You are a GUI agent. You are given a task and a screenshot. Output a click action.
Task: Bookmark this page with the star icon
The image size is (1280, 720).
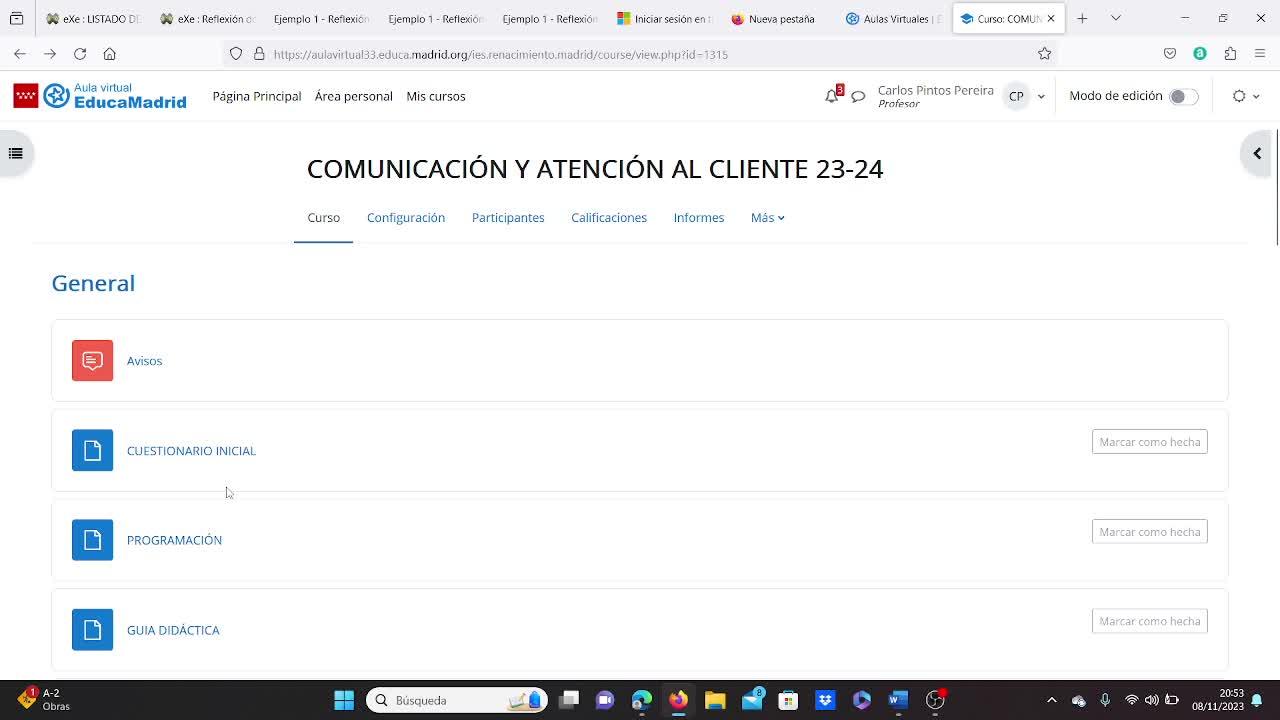(1044, 54)
